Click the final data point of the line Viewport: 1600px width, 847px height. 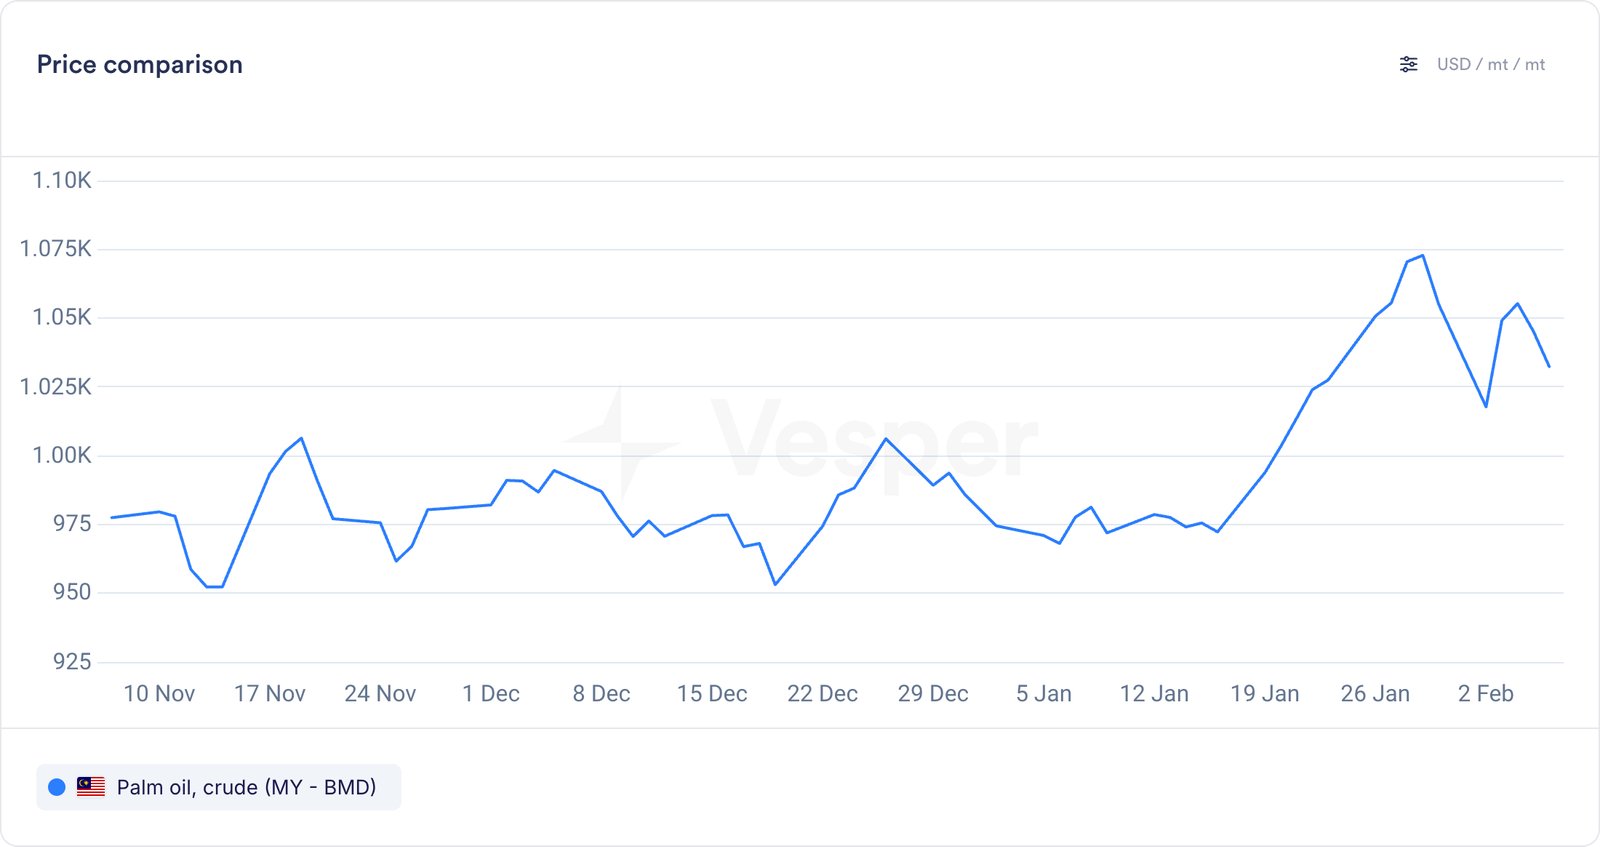(x=1549, y=366)
